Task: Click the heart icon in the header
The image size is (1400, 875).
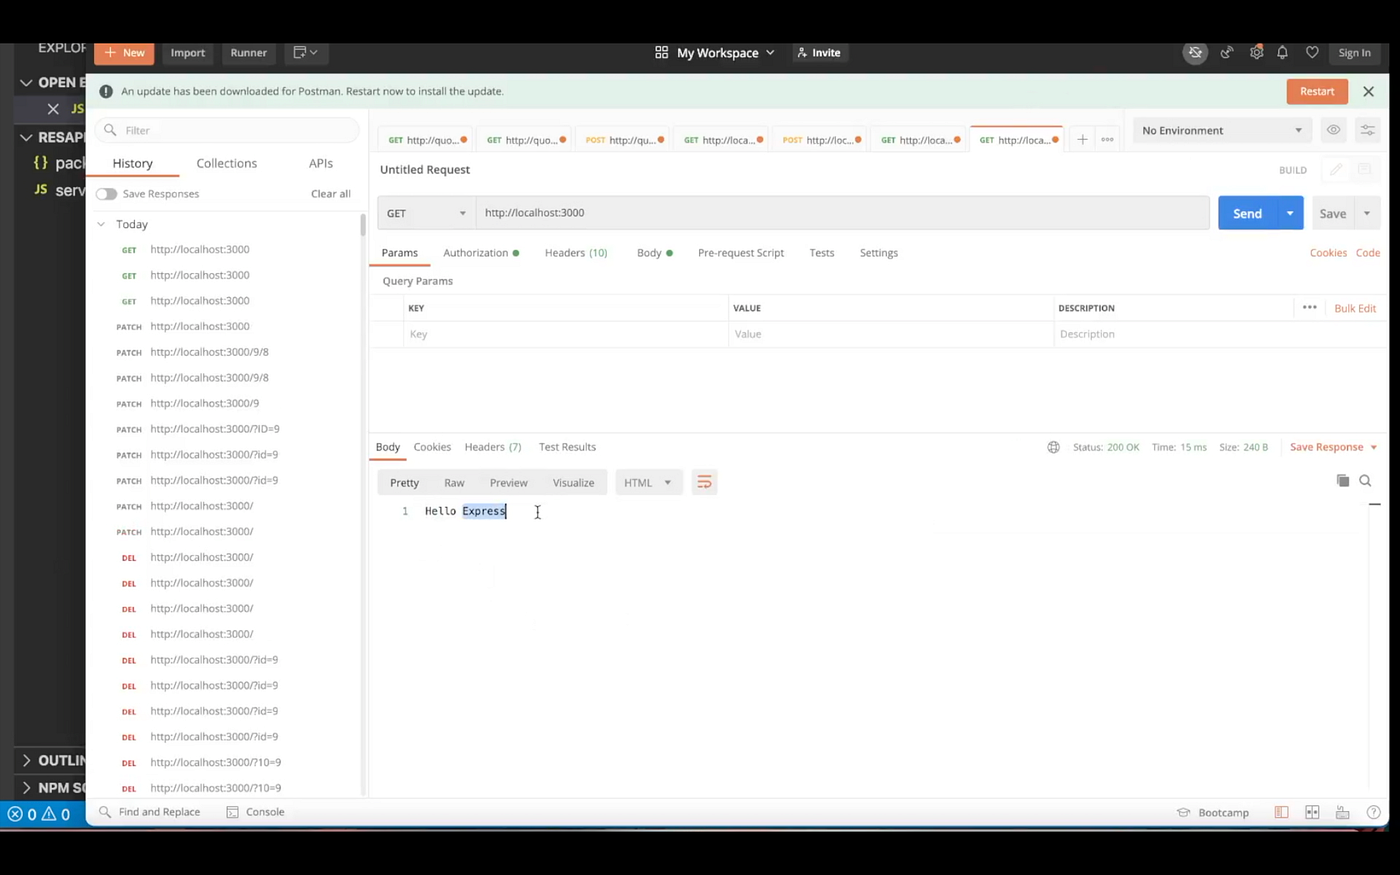Action: pos(1312,52)
